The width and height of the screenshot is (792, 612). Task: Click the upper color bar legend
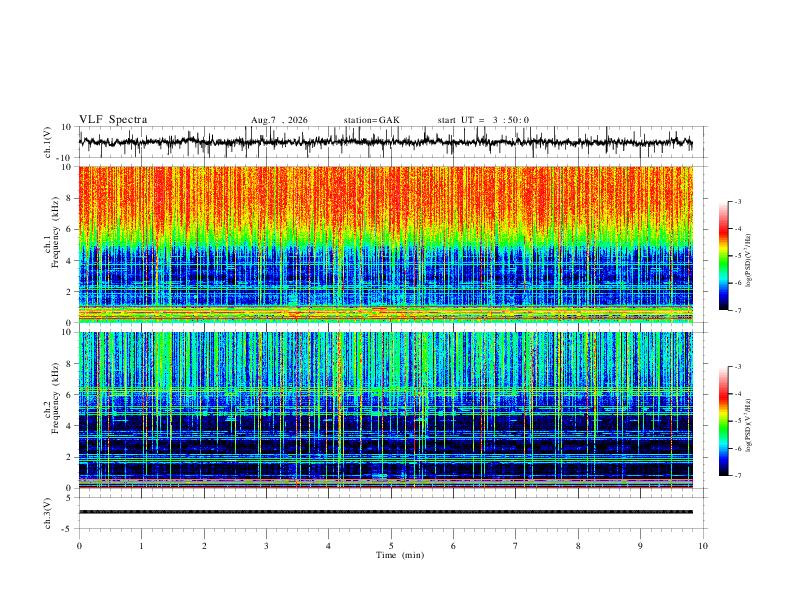(723, 256)
